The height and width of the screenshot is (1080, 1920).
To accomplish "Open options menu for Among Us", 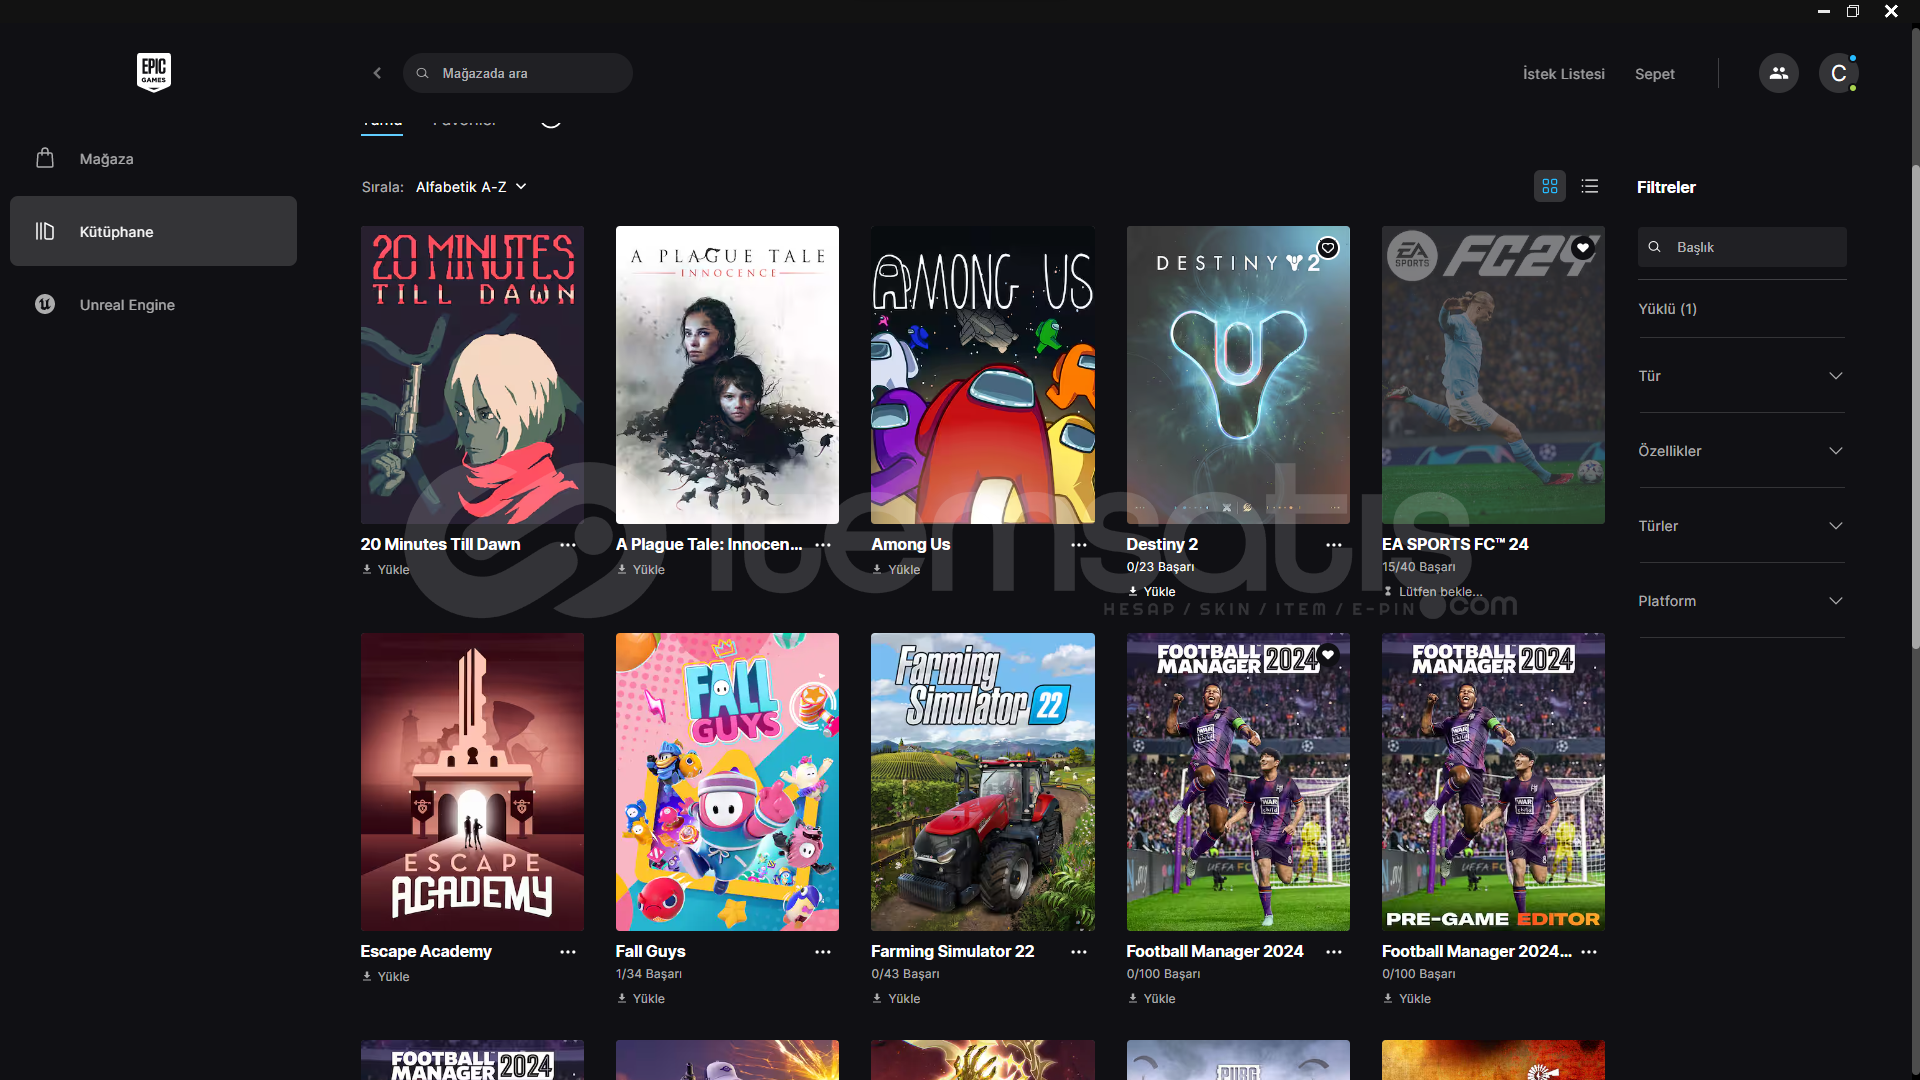I will [1079, 545].
